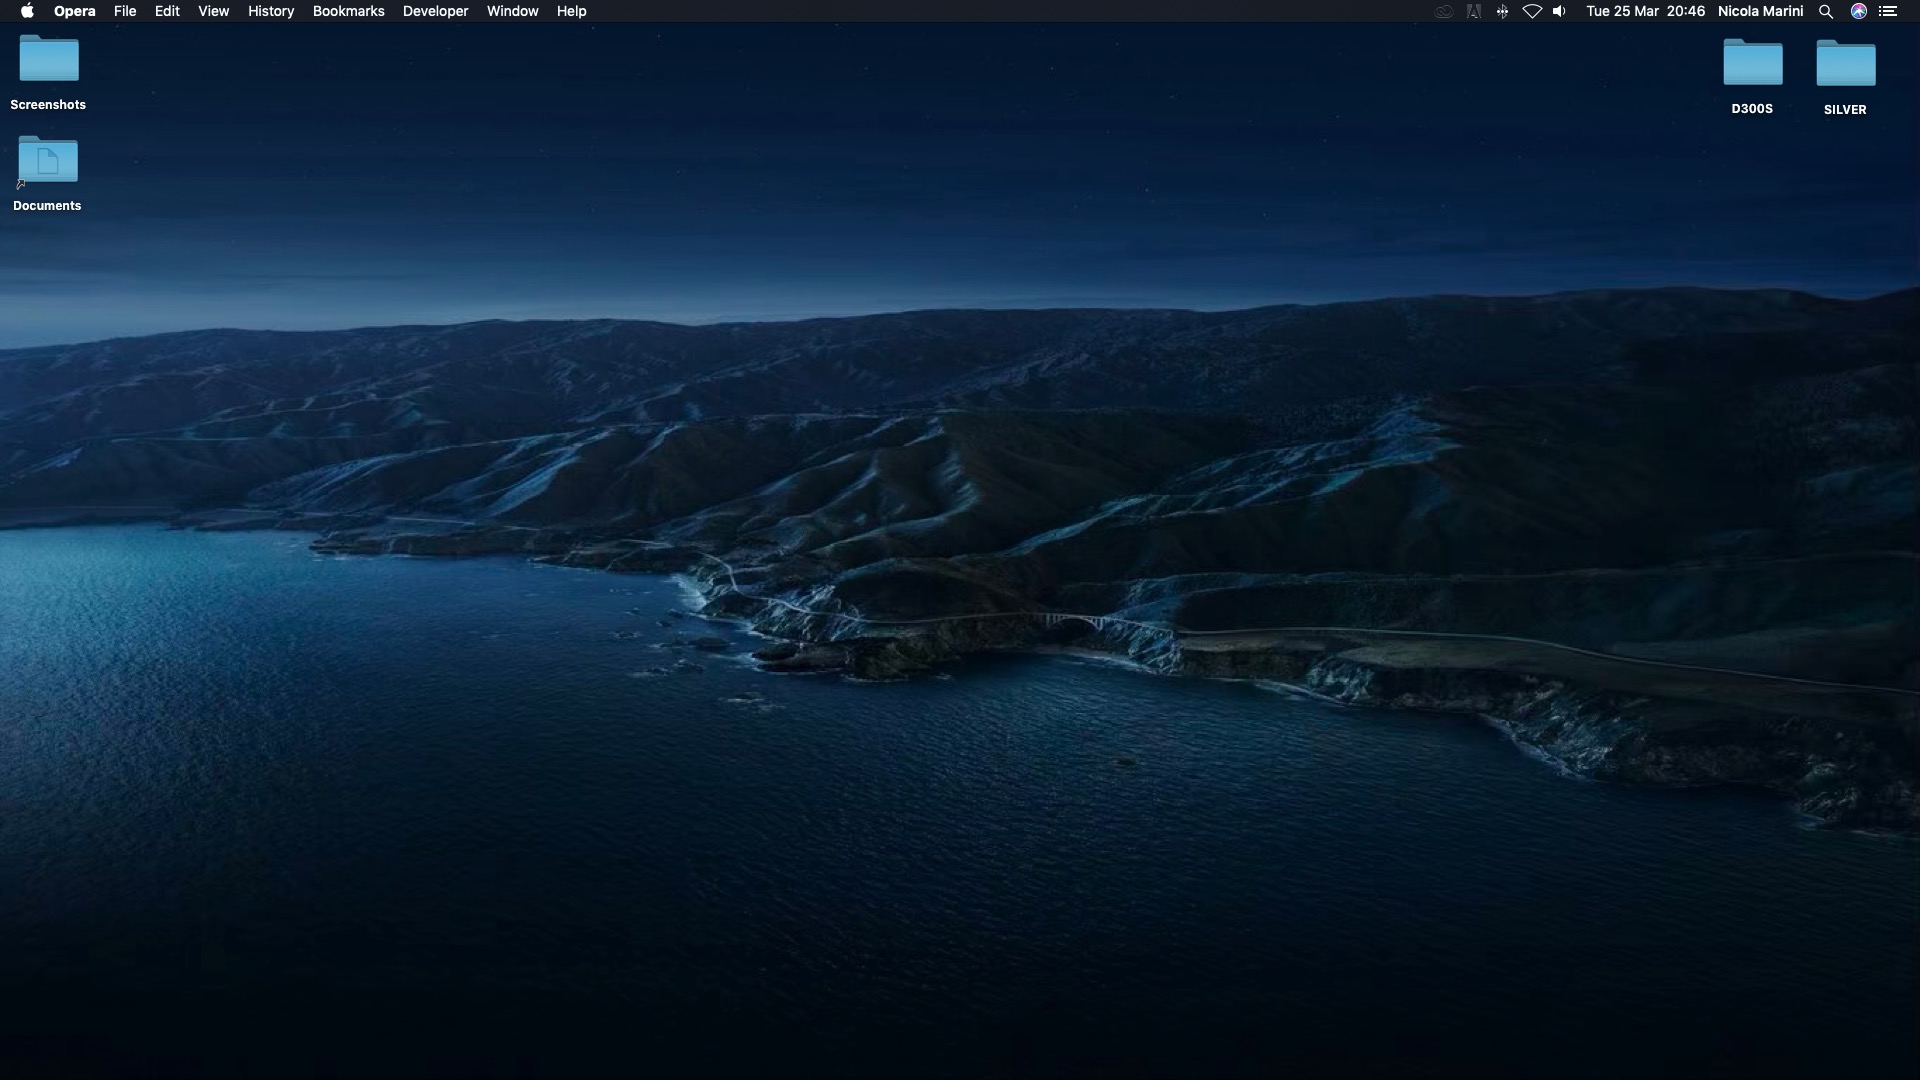Select the Screenshots folder on desktop
This screenshot has height=1080, width=1920.
point(48,59)
